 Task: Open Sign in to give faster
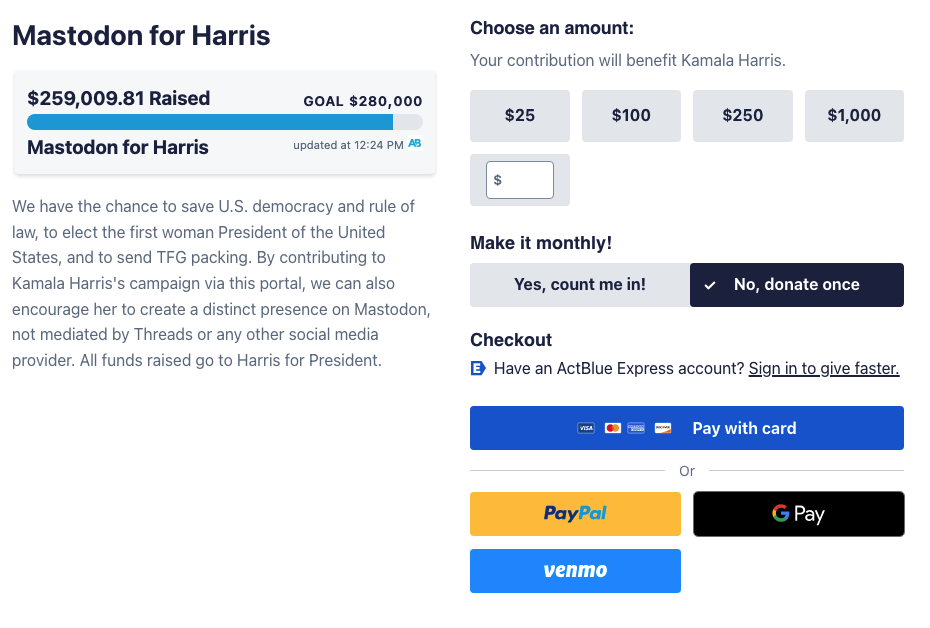point(823,368)
